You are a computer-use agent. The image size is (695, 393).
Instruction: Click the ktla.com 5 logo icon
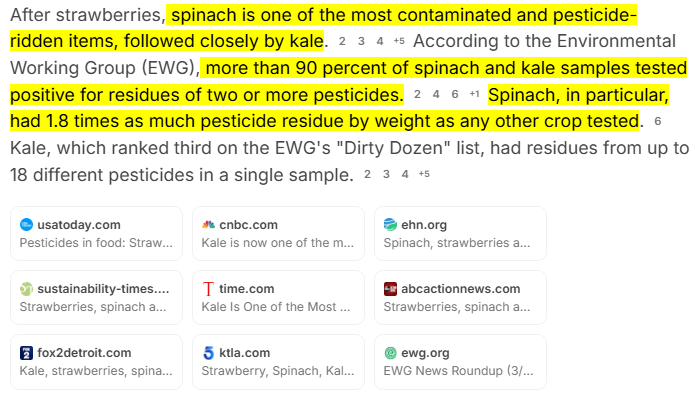208,353
